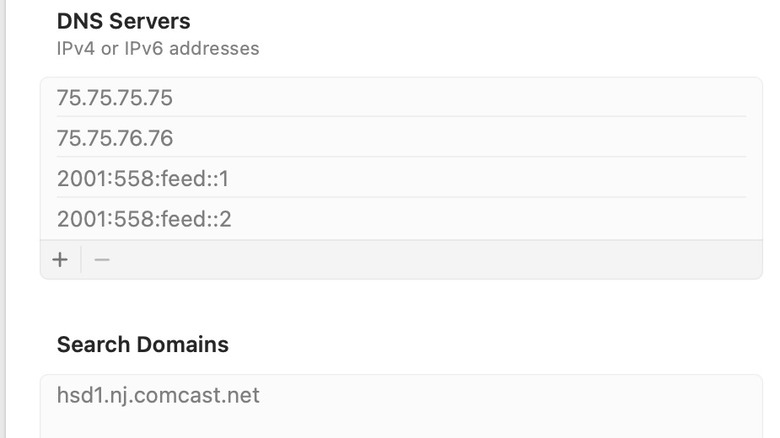
Task: Highlight the 2001:558:feed::2 DNS entry
Action: click(144, 219)
